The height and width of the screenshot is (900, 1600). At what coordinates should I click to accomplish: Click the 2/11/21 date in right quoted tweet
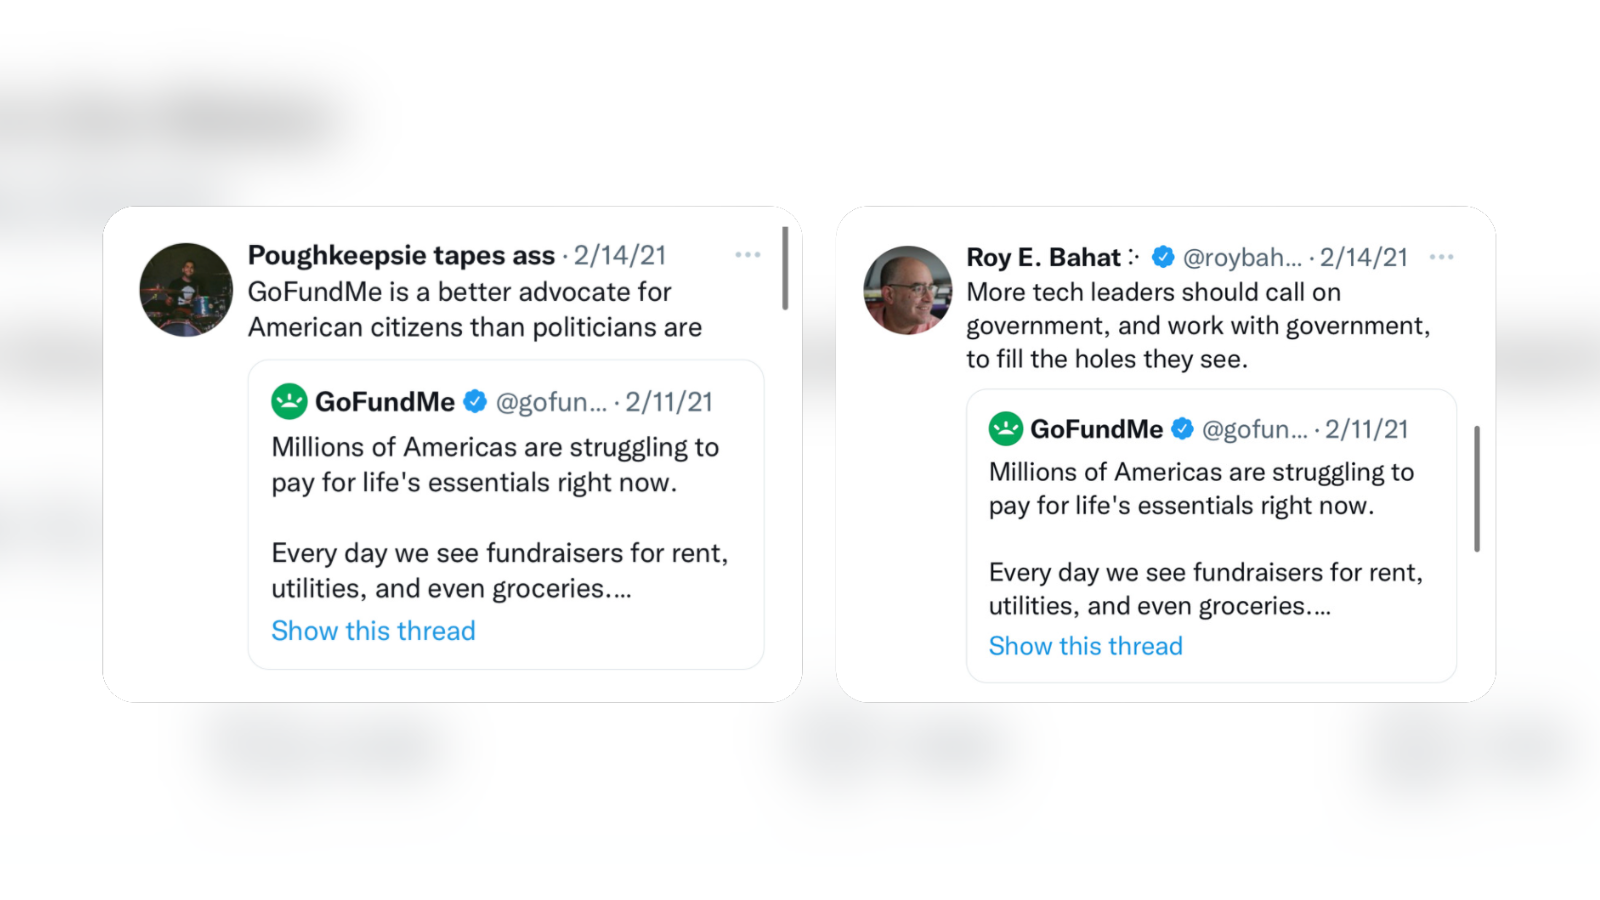1367,430
